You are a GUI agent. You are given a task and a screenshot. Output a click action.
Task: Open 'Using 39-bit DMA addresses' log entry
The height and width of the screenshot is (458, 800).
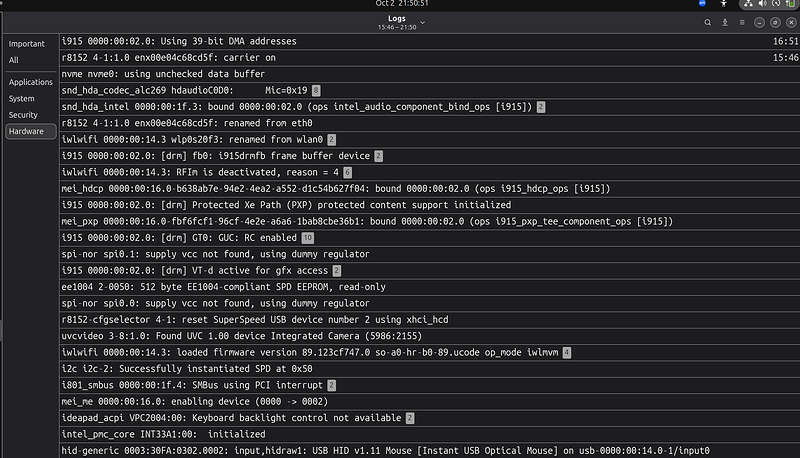click(430, 41)
